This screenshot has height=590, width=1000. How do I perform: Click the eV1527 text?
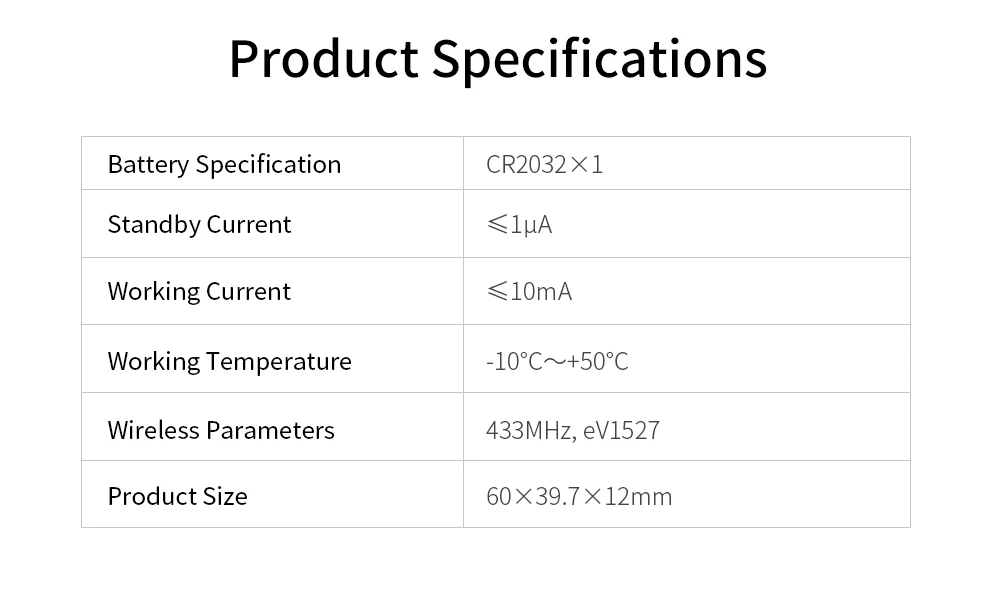[x=621, y=431]
